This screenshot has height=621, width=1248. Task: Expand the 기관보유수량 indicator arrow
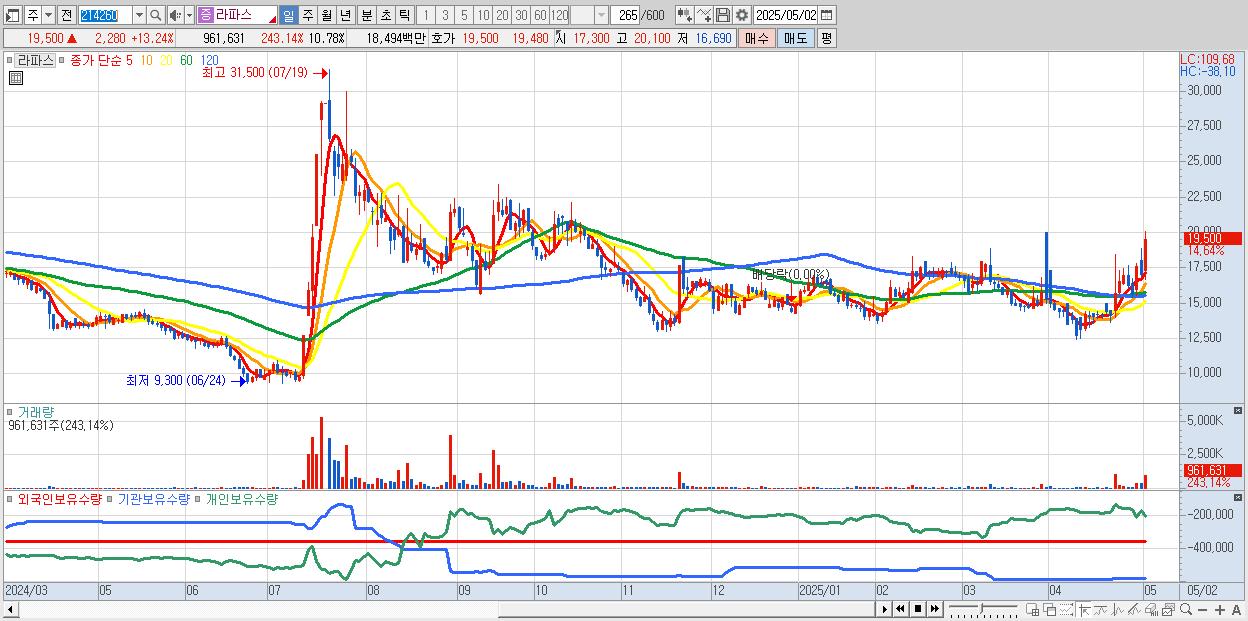(111, 498)
